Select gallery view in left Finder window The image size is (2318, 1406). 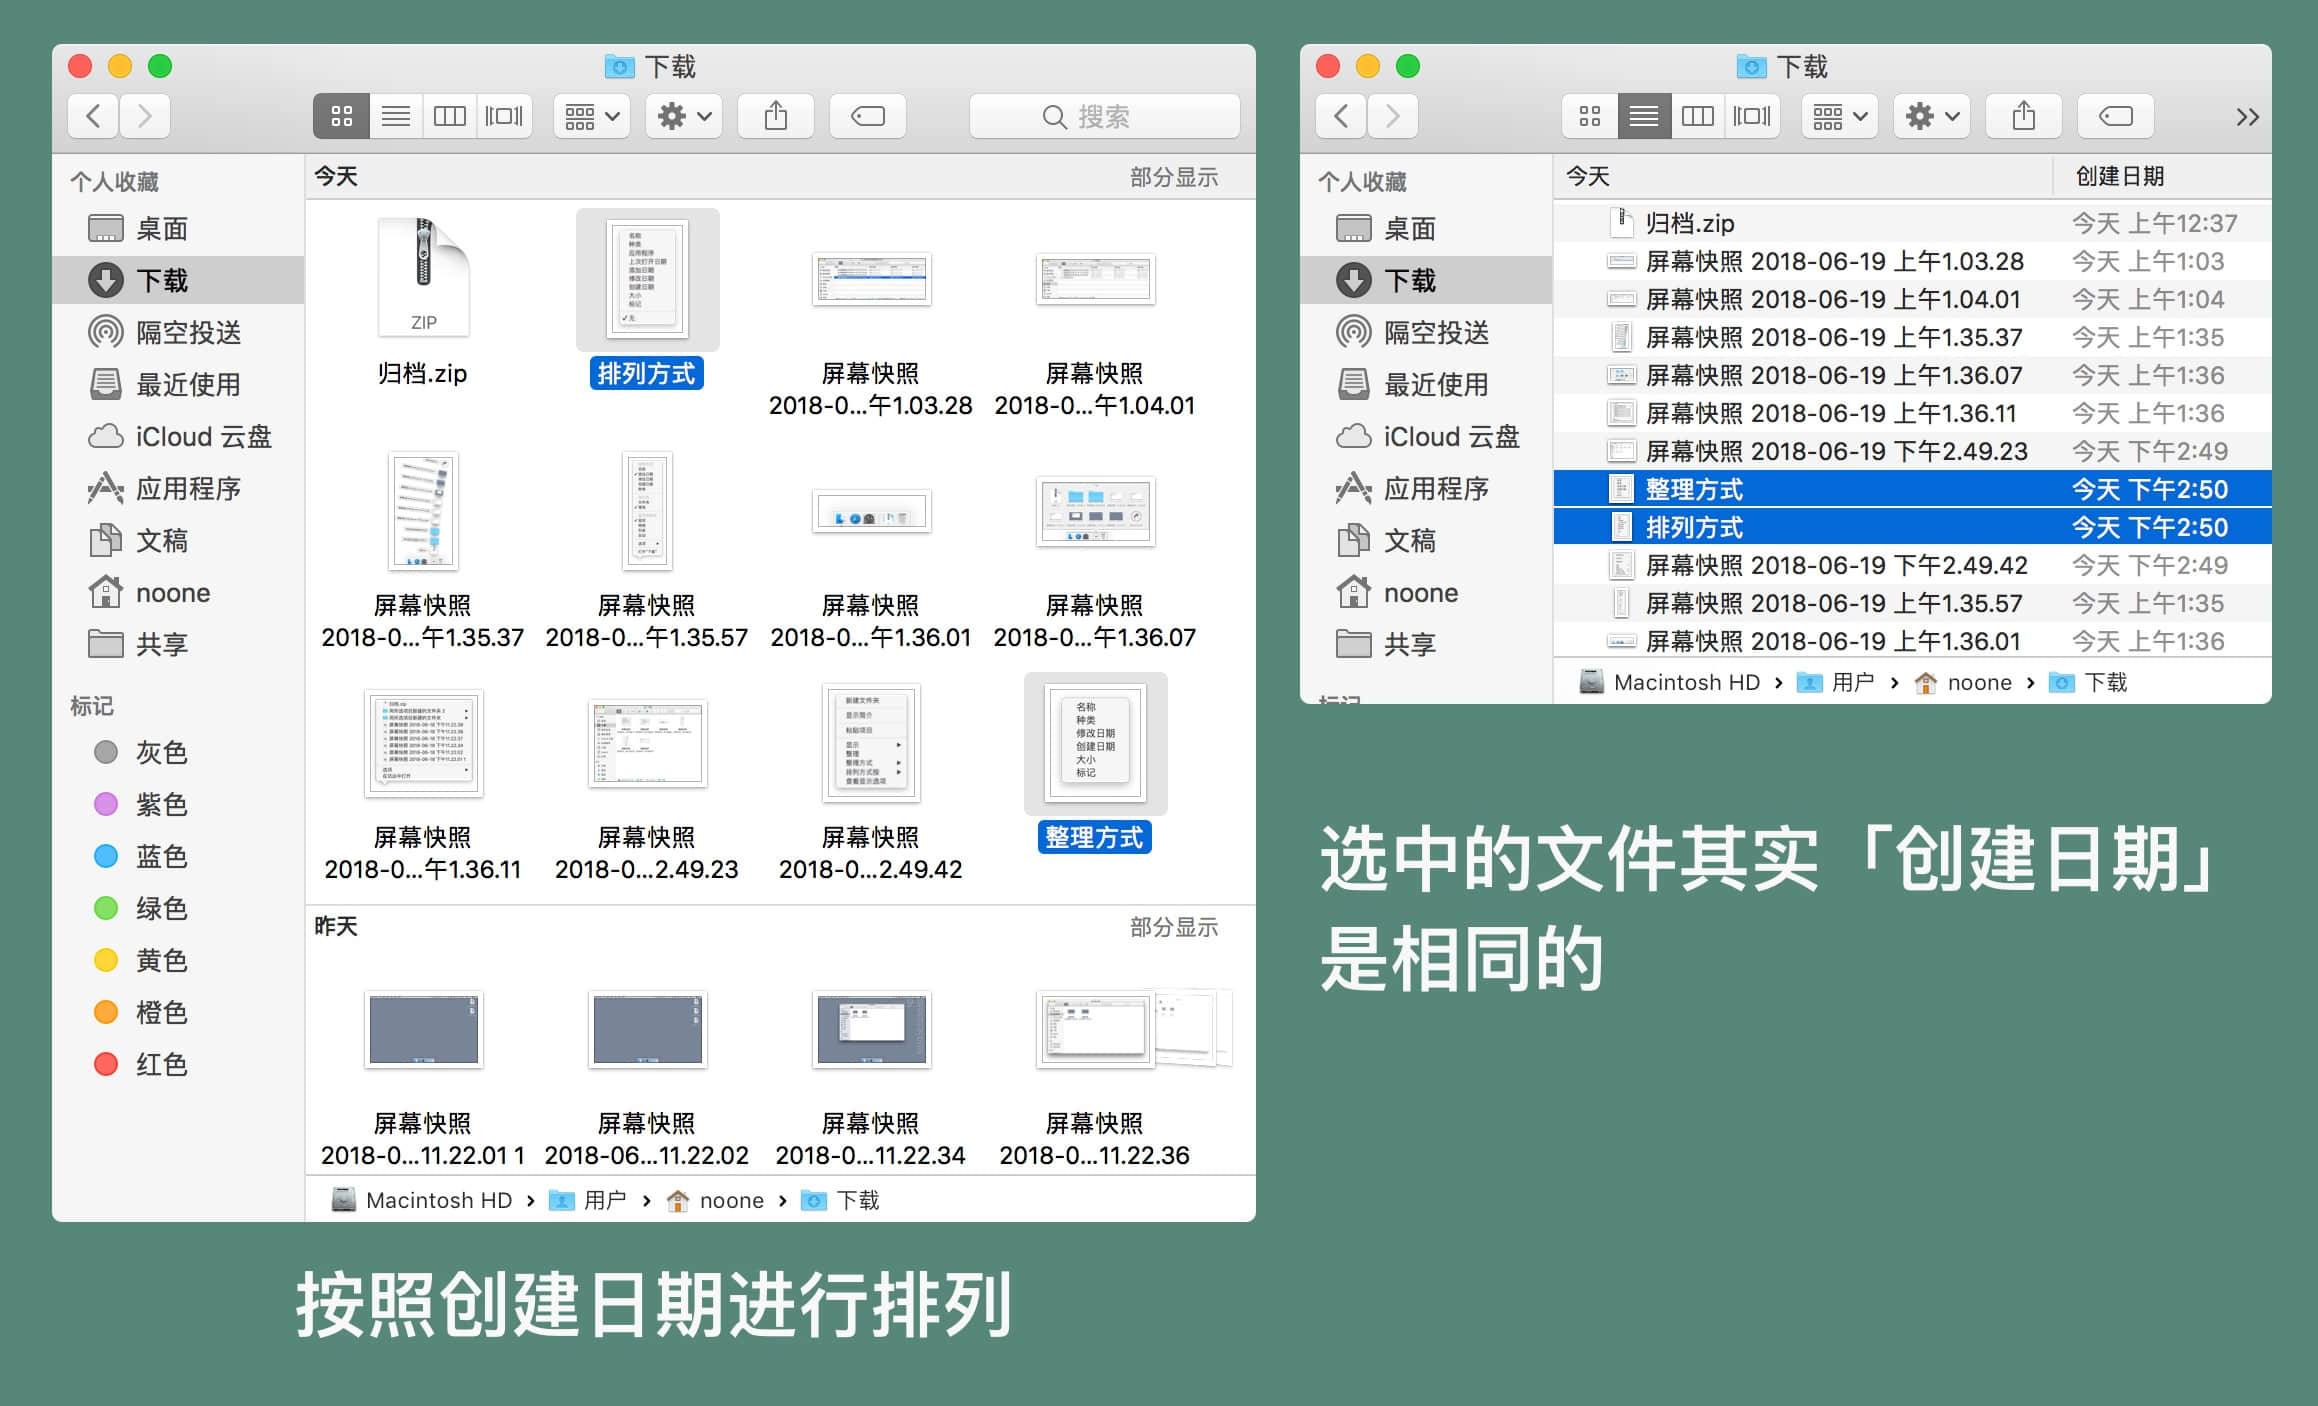(x=504, y=117)
